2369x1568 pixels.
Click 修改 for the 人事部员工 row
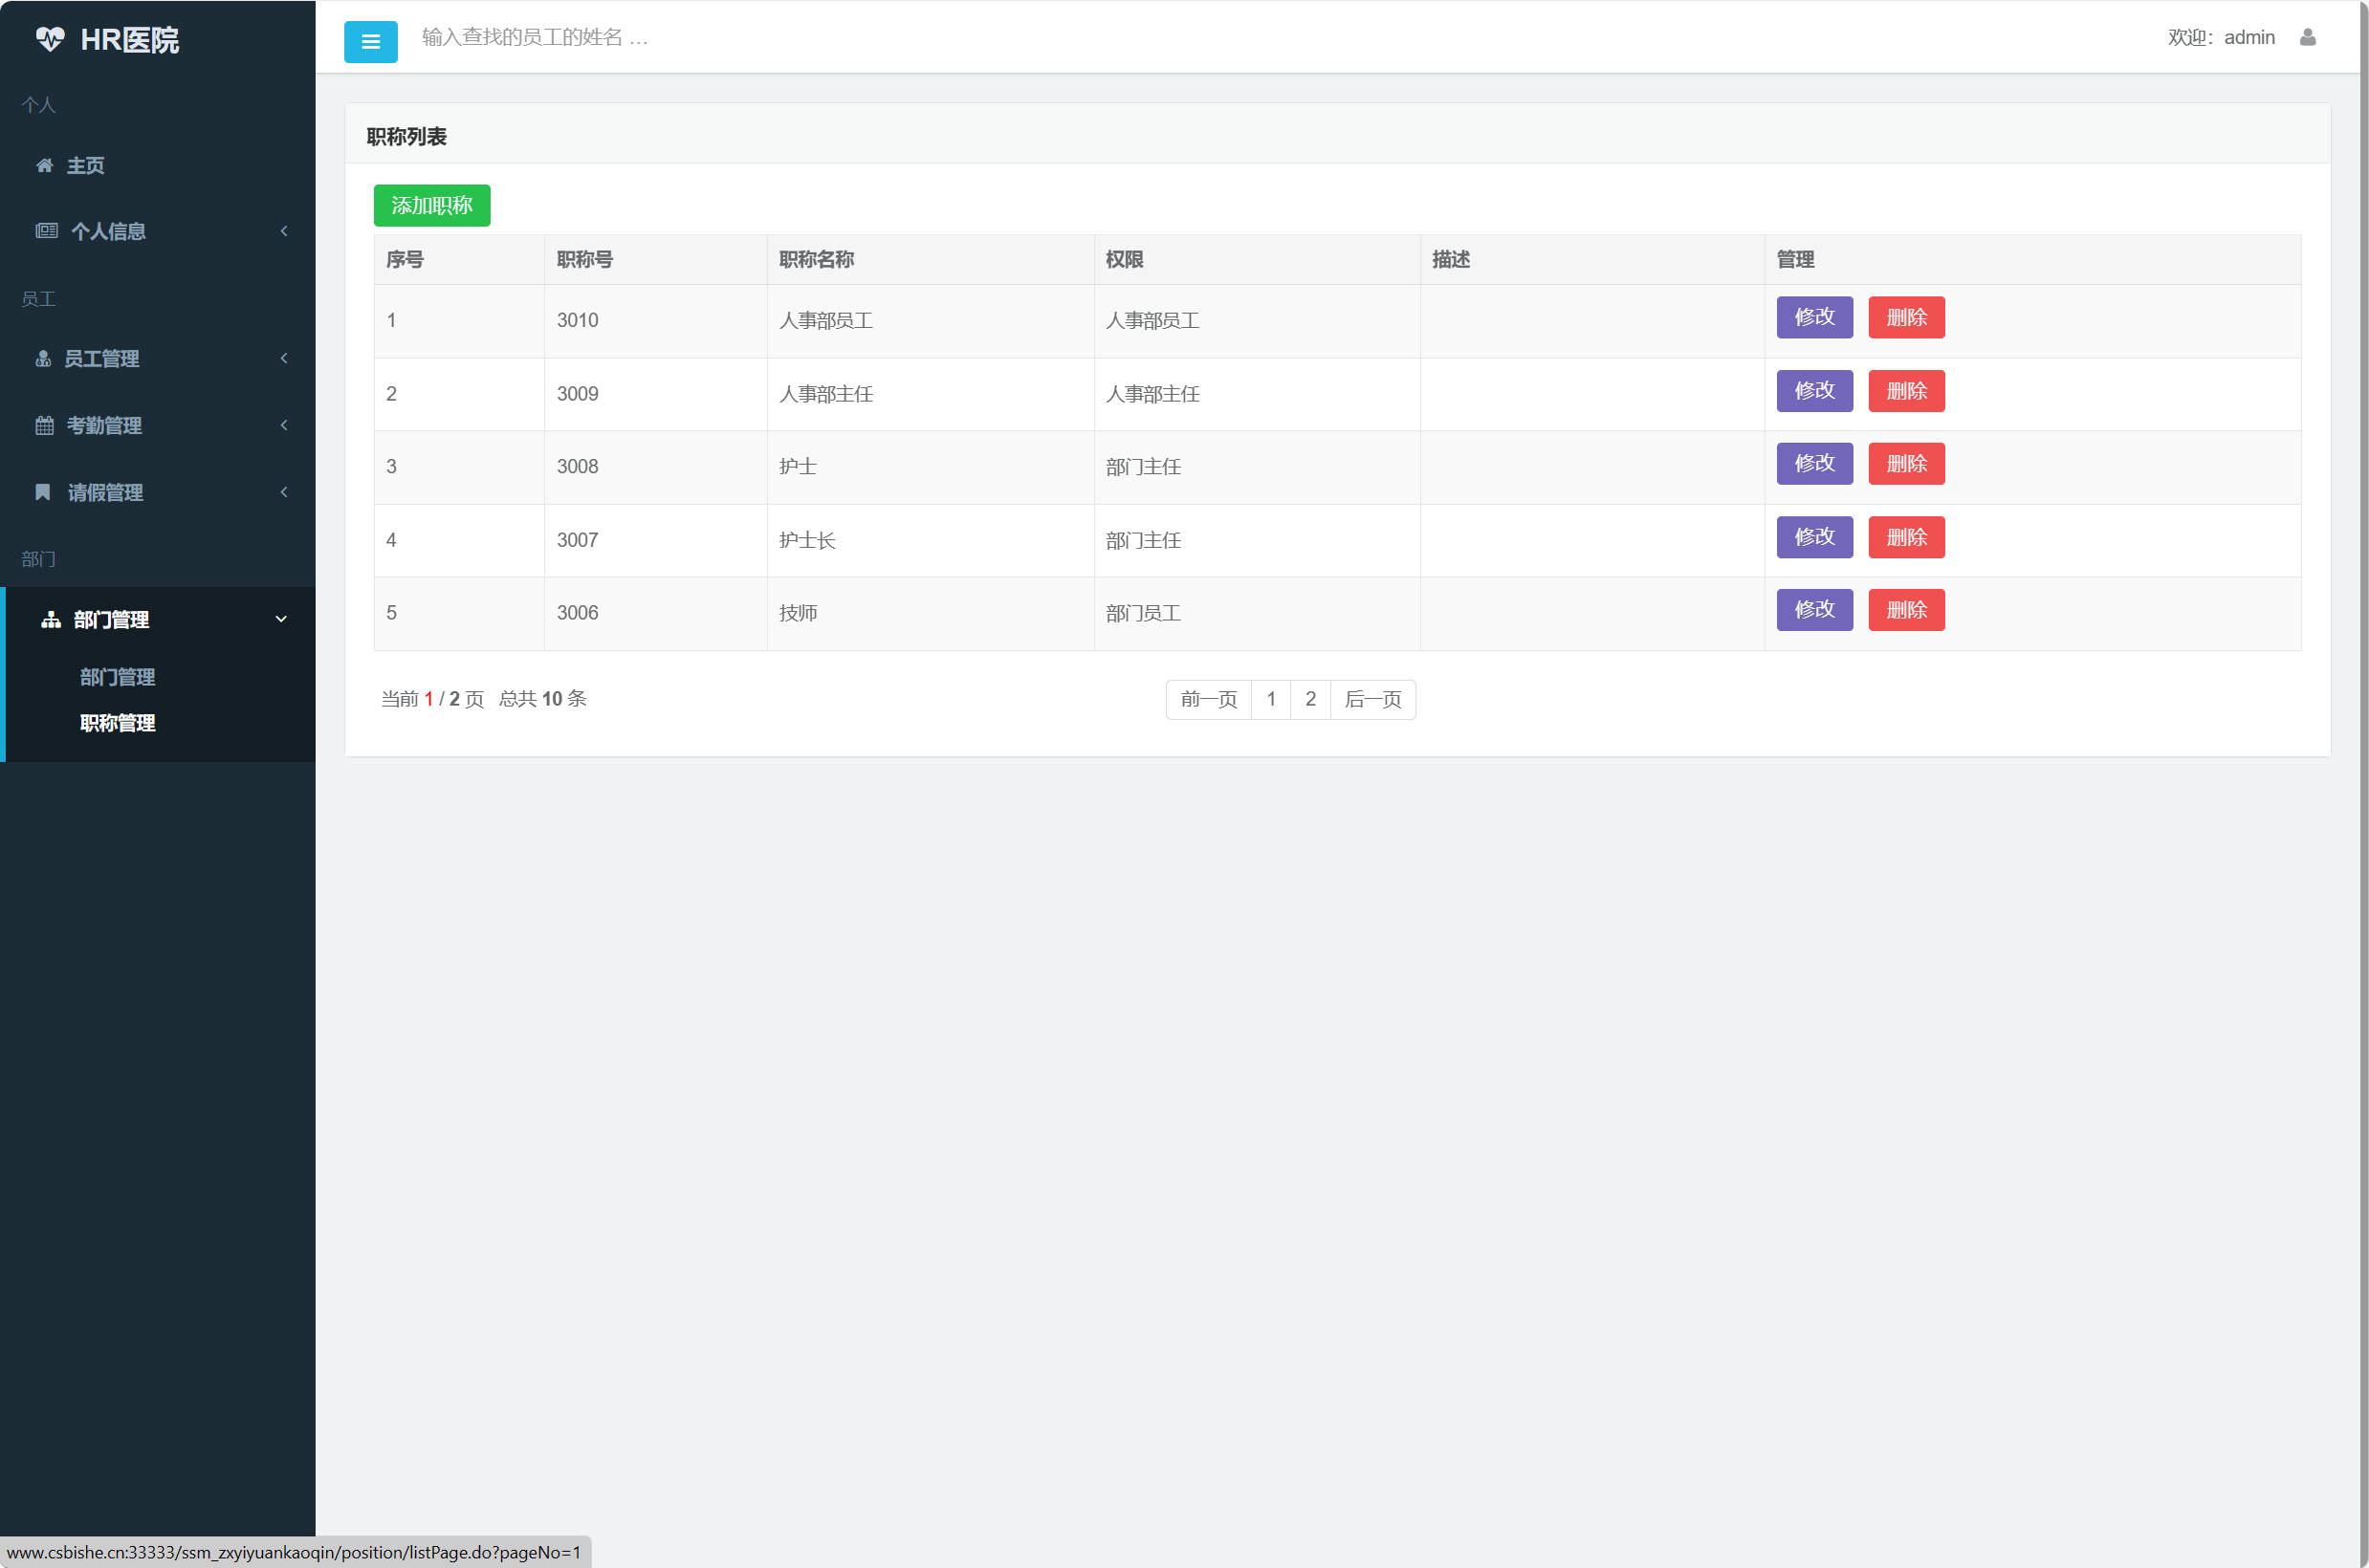click(1813, 317)
